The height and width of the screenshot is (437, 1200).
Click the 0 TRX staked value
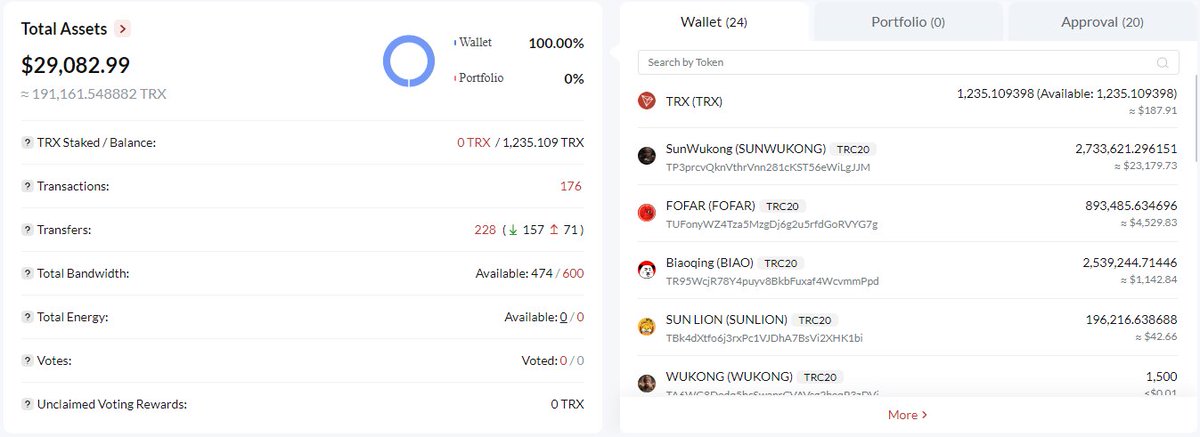(x=474, y=143)
